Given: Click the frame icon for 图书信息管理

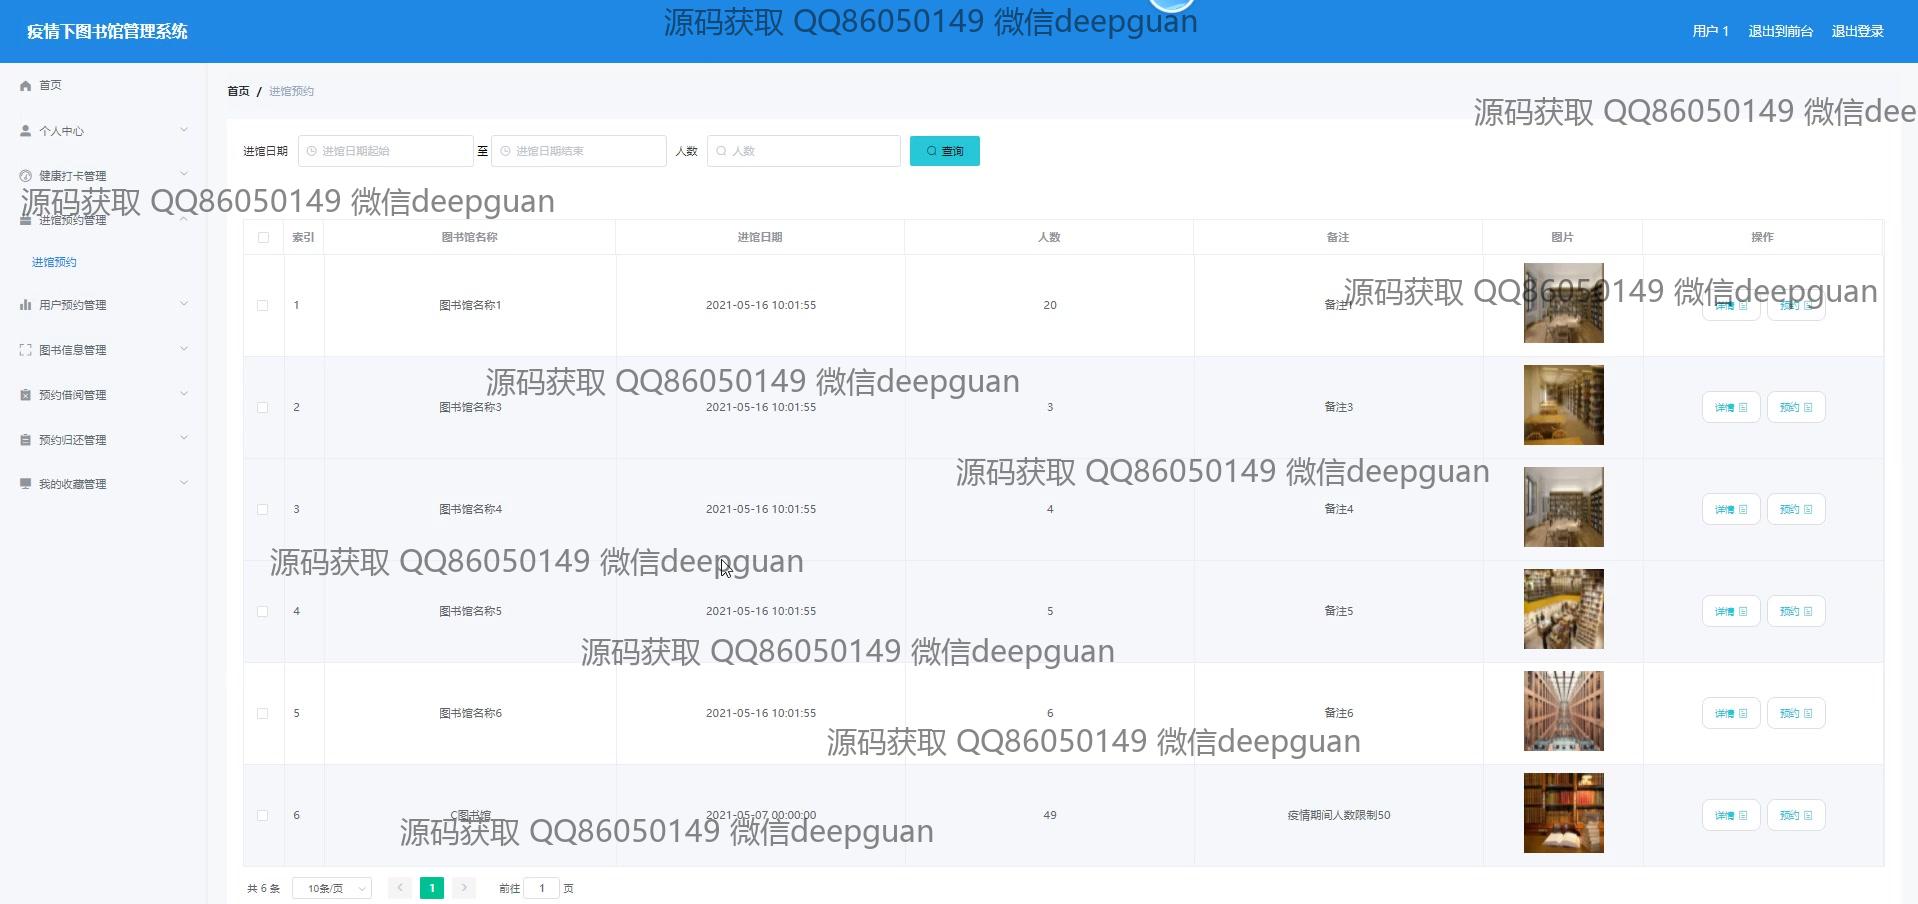Looking at the screenshot, I should (x=26, y=350).
